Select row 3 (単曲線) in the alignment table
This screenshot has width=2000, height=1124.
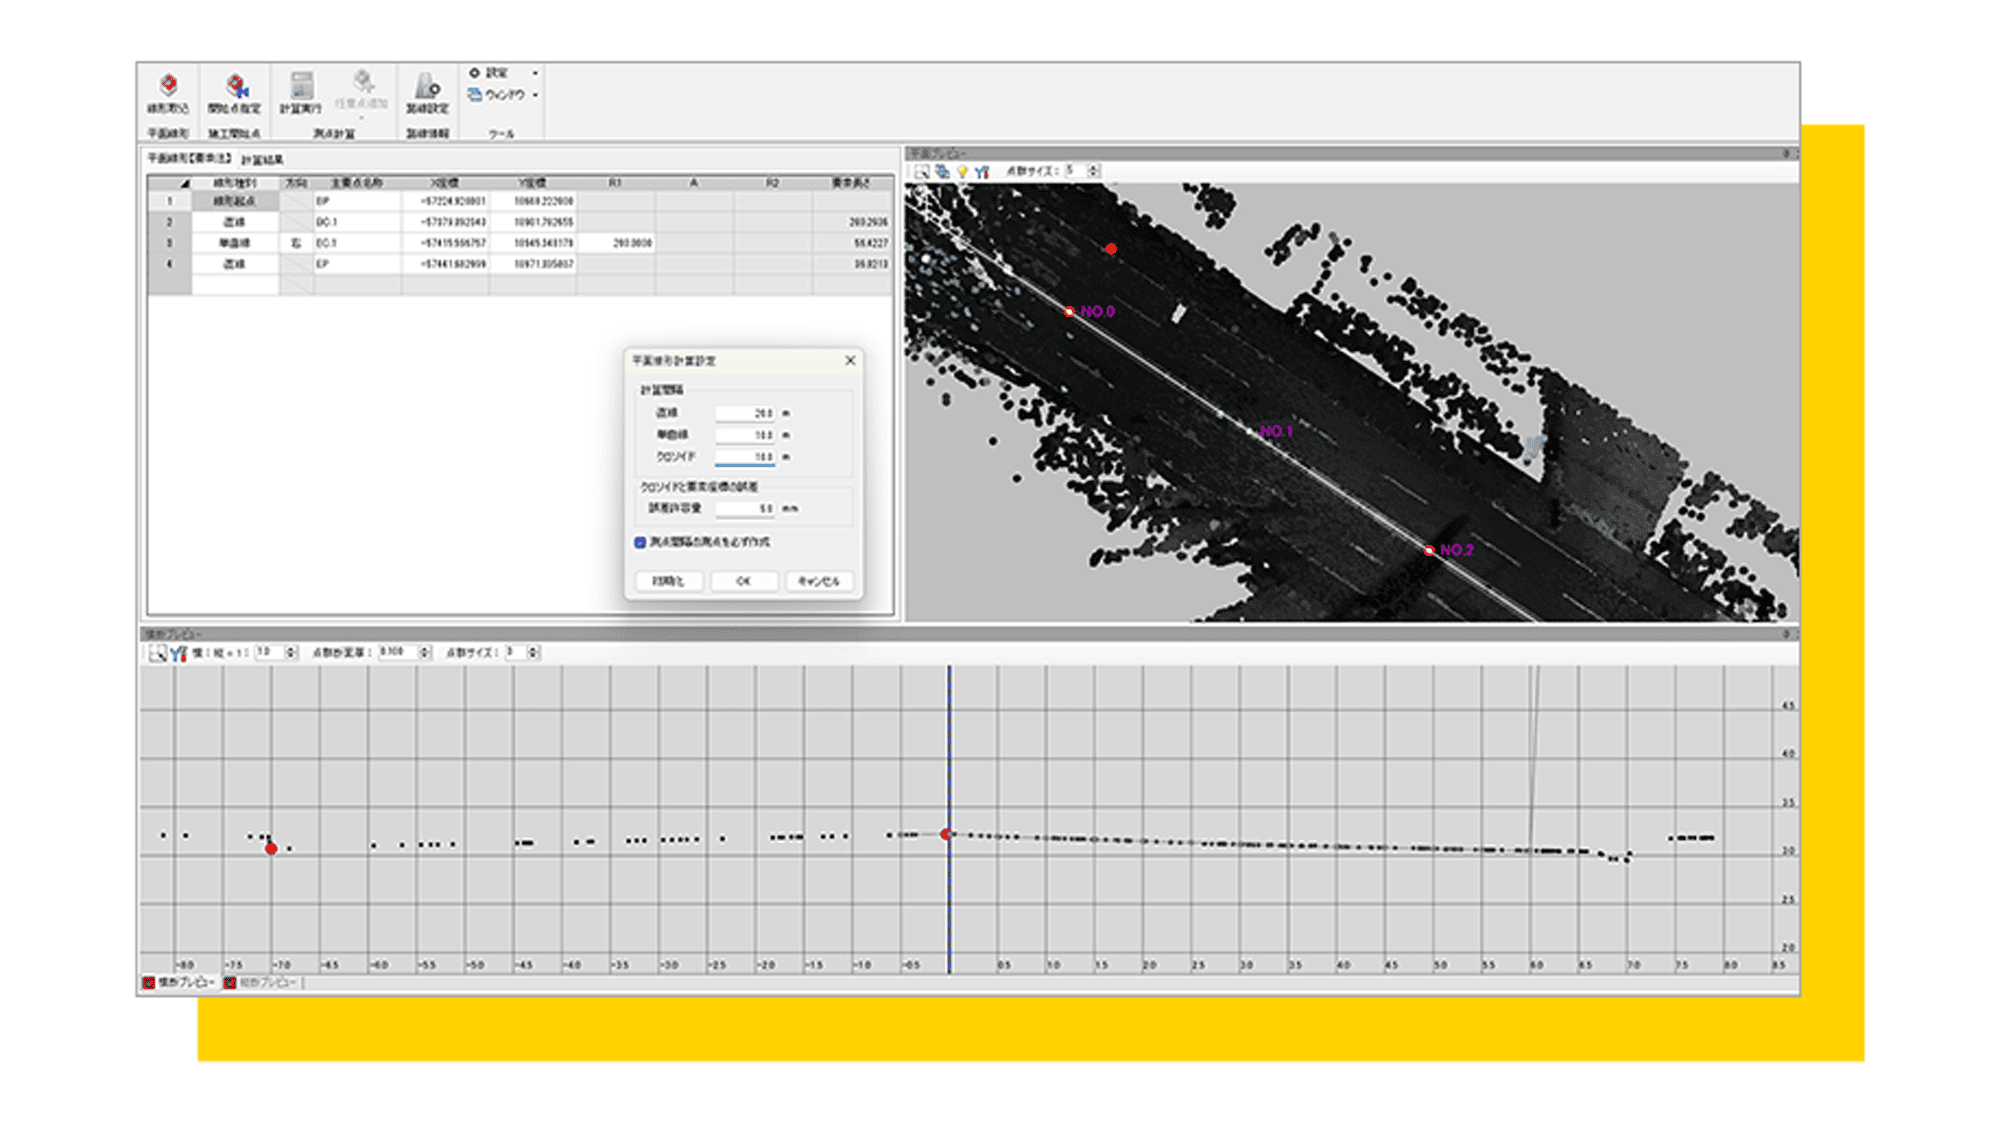pyautogui.click(x=234, y=243)
